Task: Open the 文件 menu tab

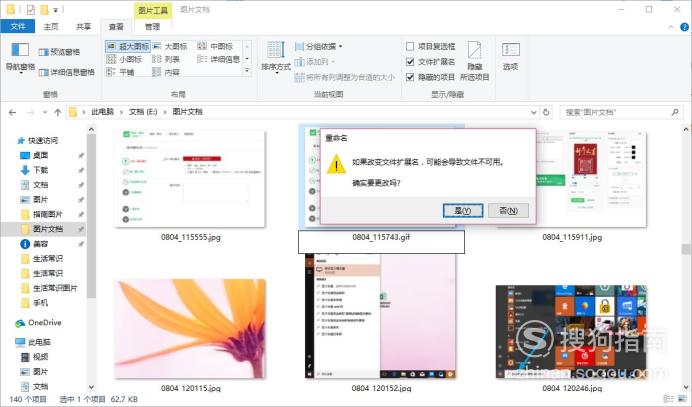Action: point(18,26)
